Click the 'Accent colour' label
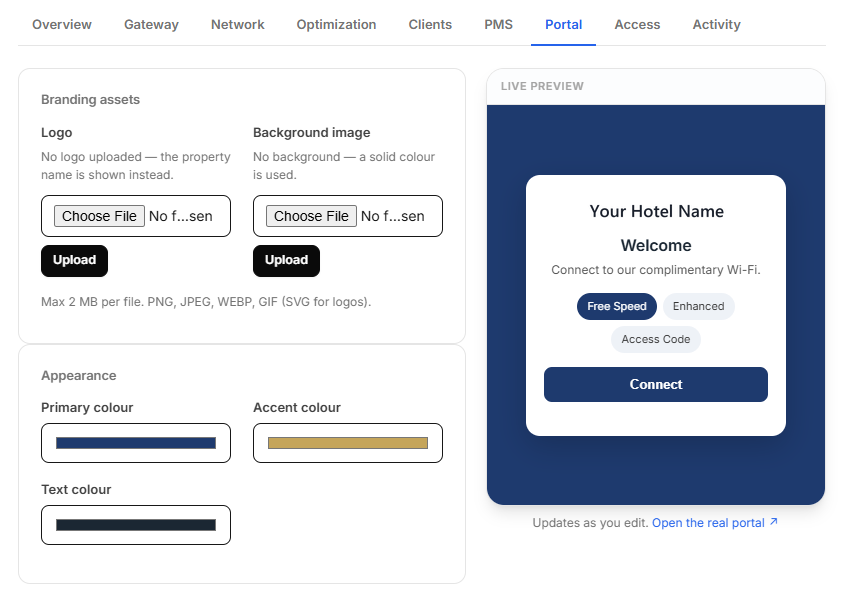Viewport: 854px width, 592px height. click(297, 408)
